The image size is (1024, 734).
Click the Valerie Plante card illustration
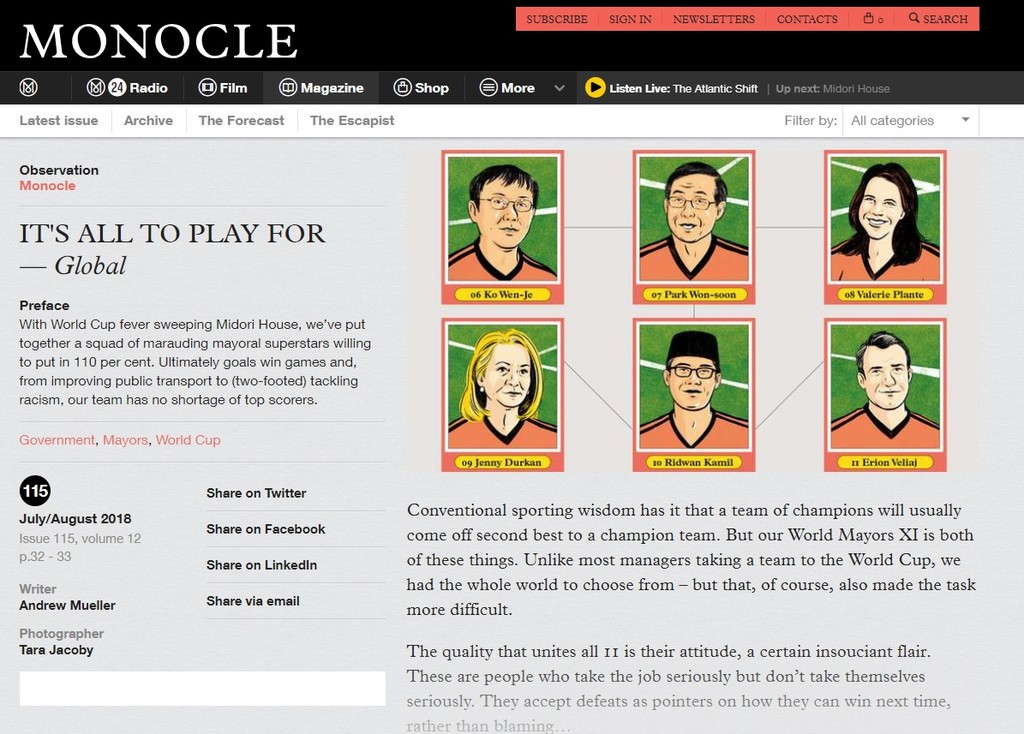[x=884, y=226]
